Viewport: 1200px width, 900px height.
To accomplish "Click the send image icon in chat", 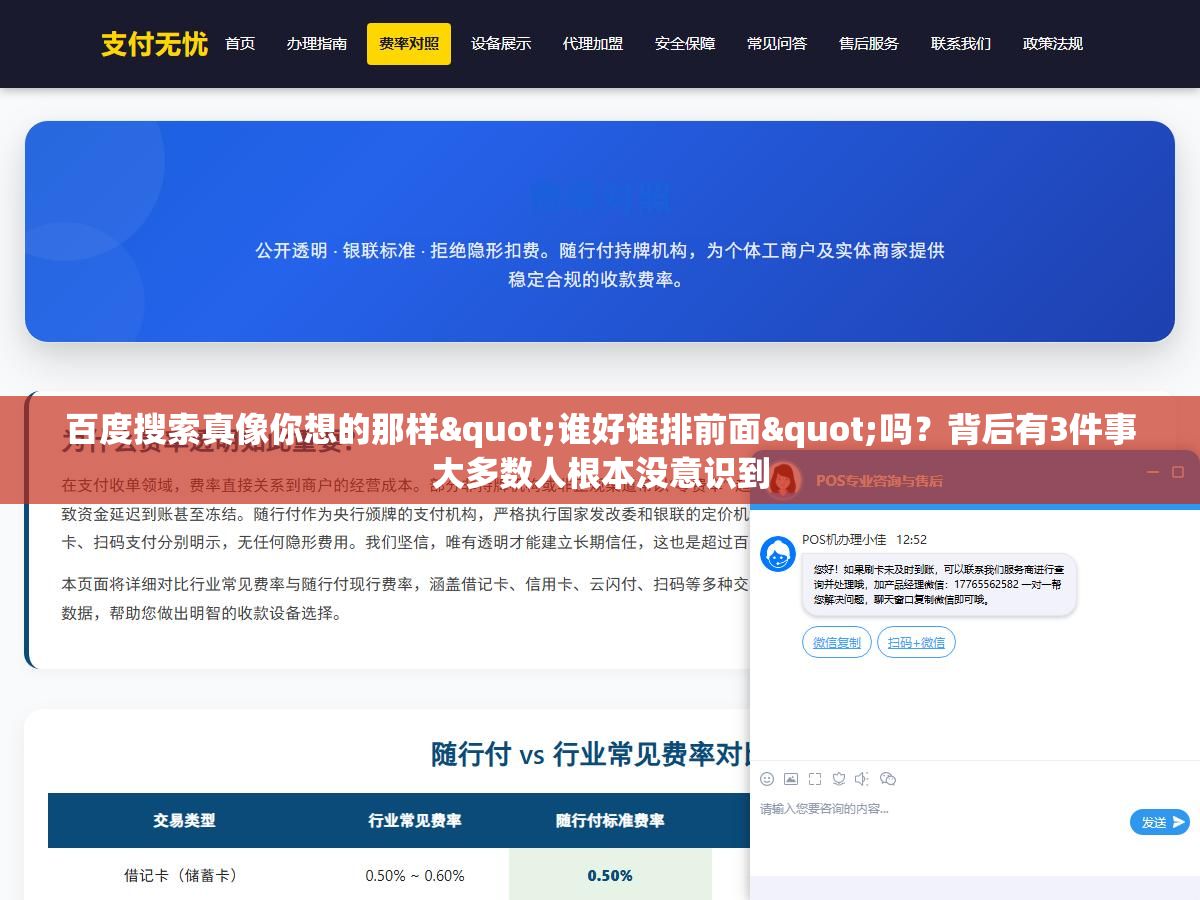I will tap(791, 779).
